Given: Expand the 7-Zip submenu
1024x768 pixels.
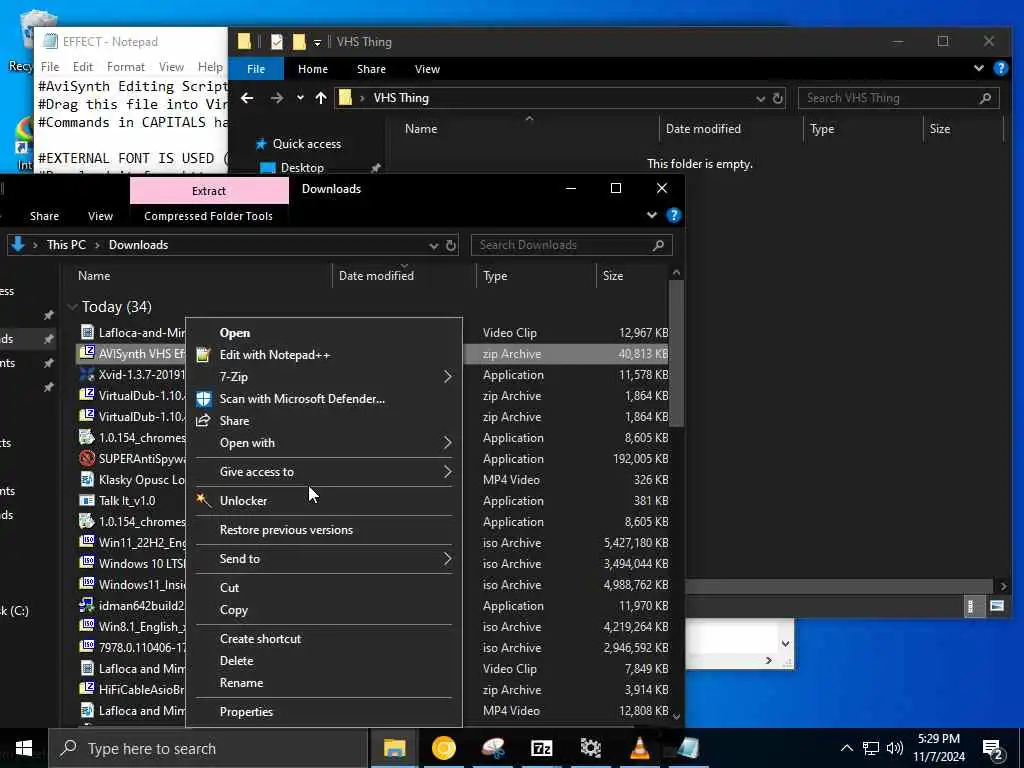Looking at the screenshot, I should pos(324,377).
